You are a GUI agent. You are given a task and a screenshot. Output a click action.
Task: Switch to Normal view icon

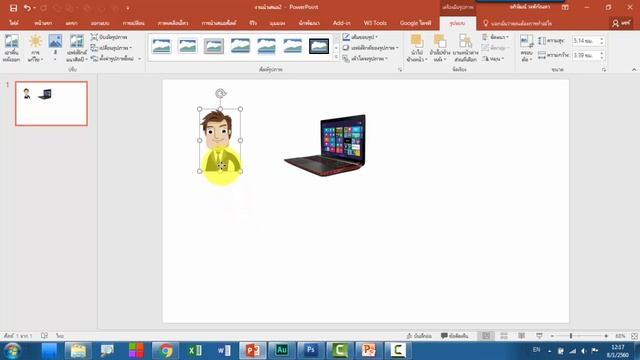(x=486, y=336)
